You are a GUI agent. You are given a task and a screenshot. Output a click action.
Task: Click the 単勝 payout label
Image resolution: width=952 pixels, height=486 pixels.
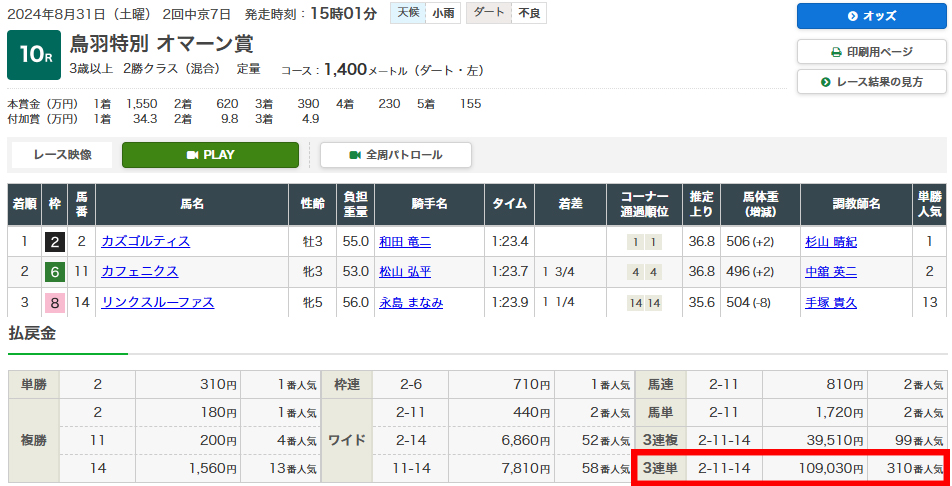(x=34, y=385)
